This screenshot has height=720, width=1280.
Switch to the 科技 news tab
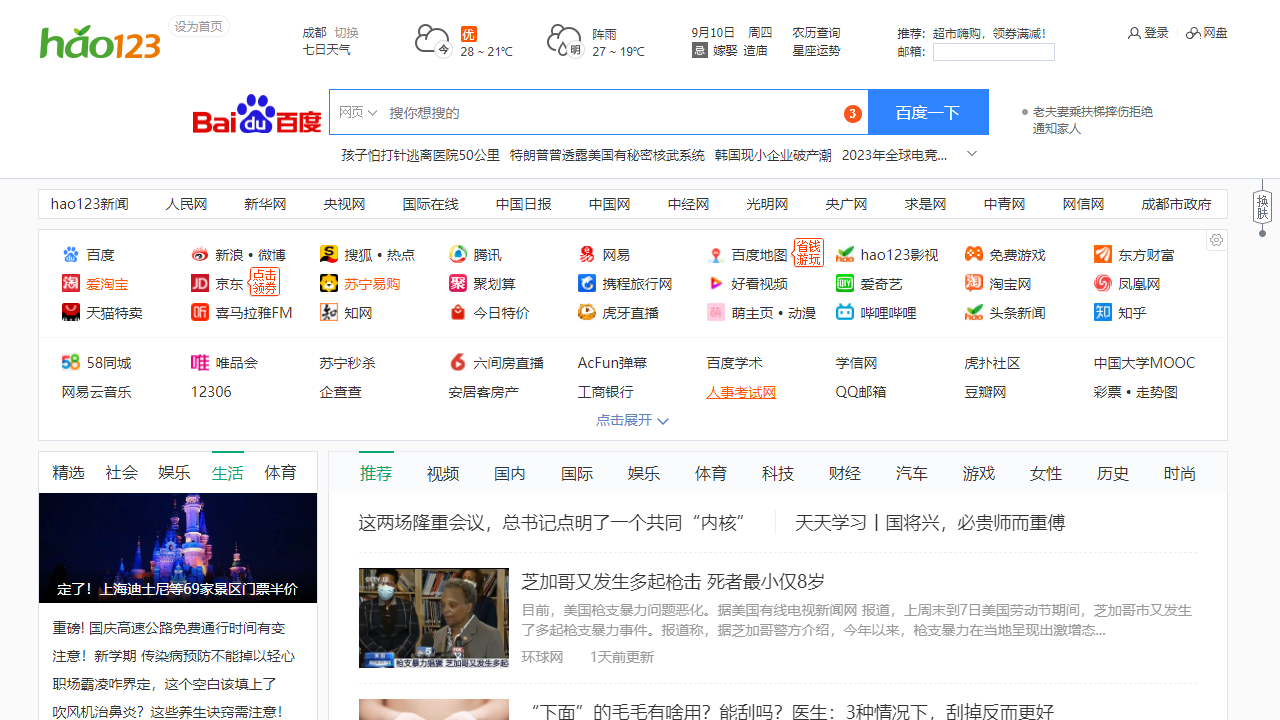pos(777,472)
